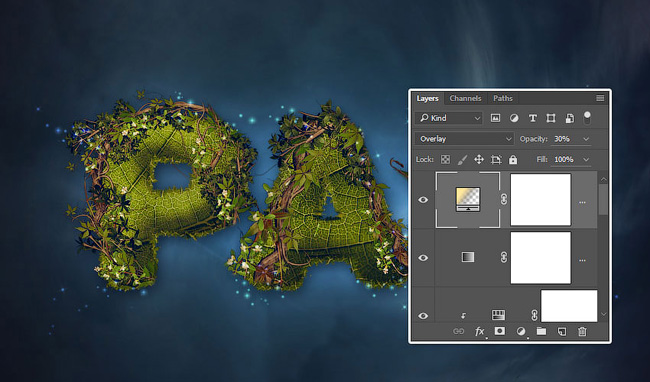Select bottom adjustment layer icon
Screen dimensions: 650x382
[x=498, y=315]
